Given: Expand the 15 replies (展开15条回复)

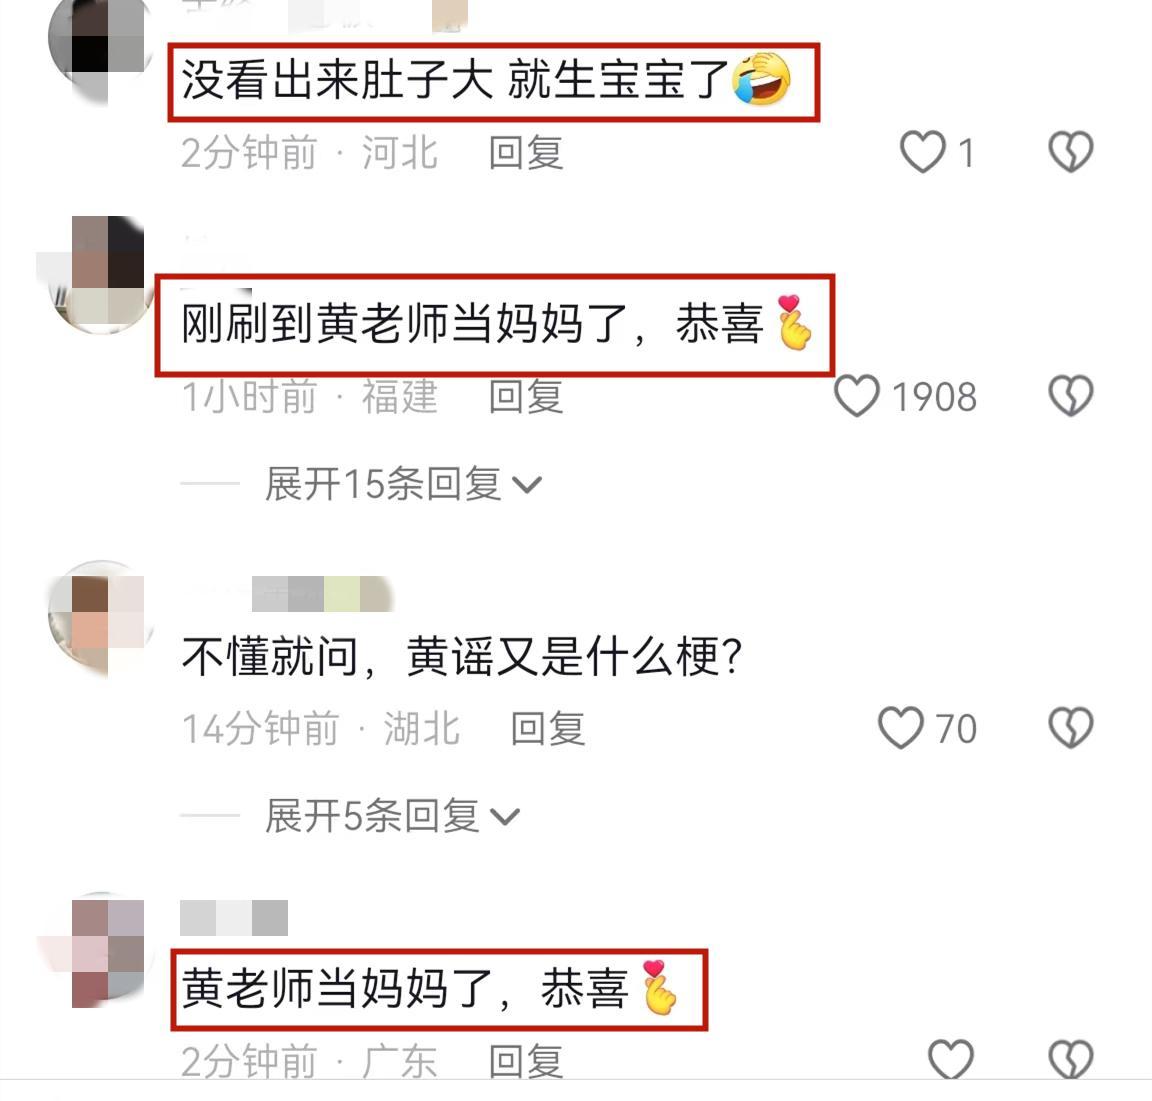Looking at the screenshot, I should click(403, 484).
